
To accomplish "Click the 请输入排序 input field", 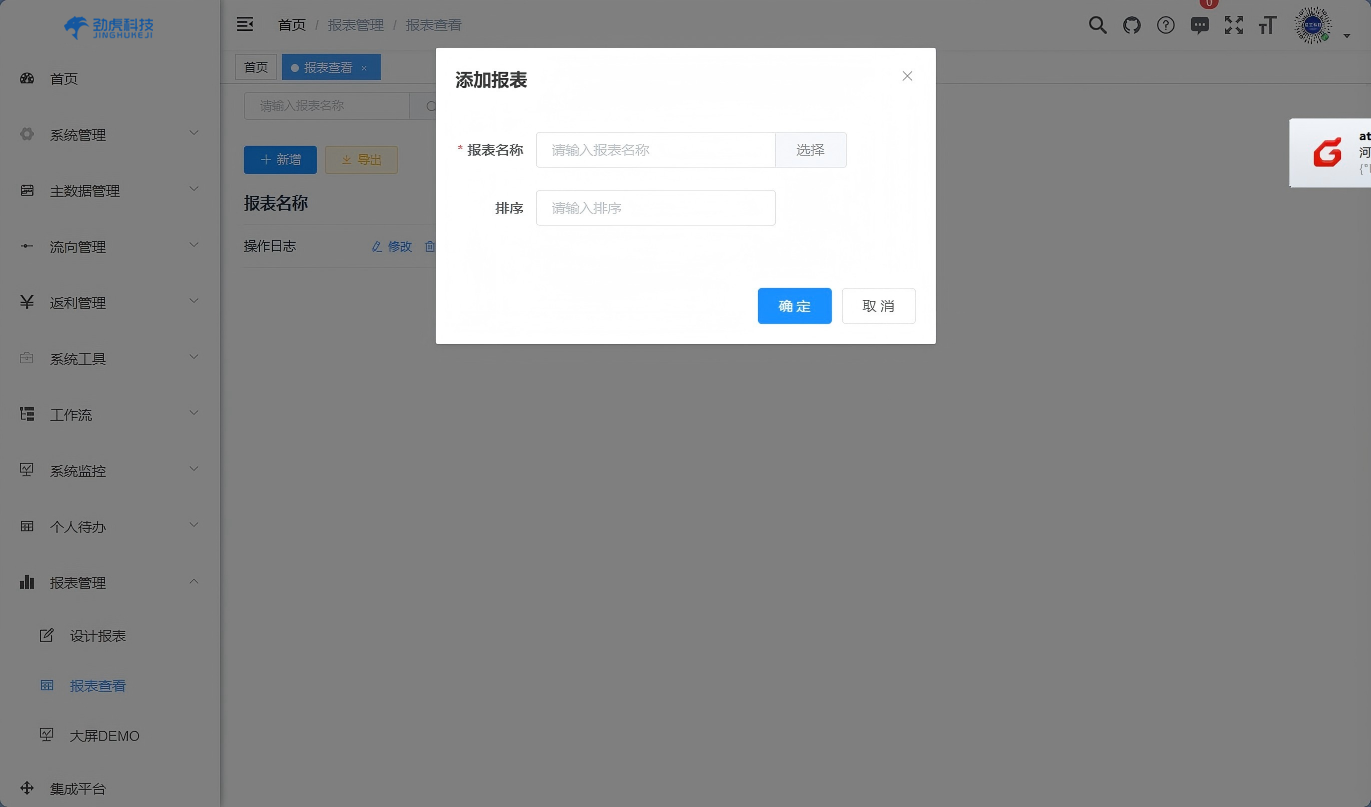I will (x=656, y=208).
